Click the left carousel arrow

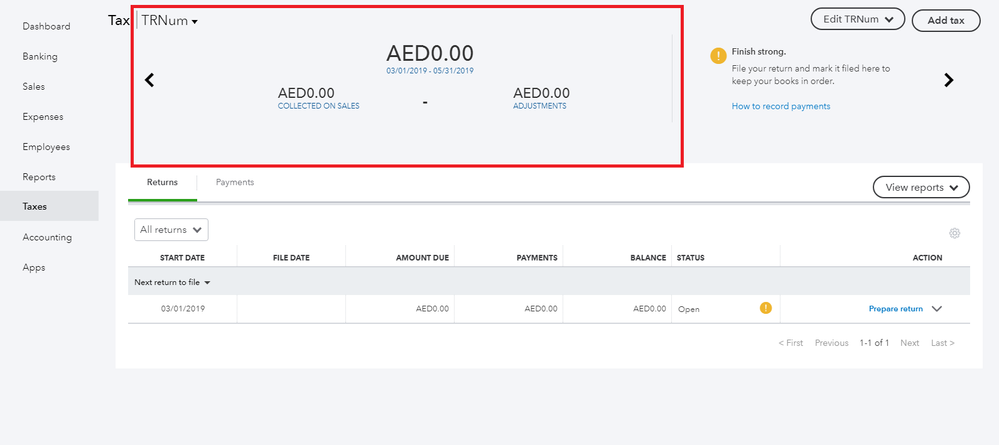pyautogui.click(x=150, y=80)
